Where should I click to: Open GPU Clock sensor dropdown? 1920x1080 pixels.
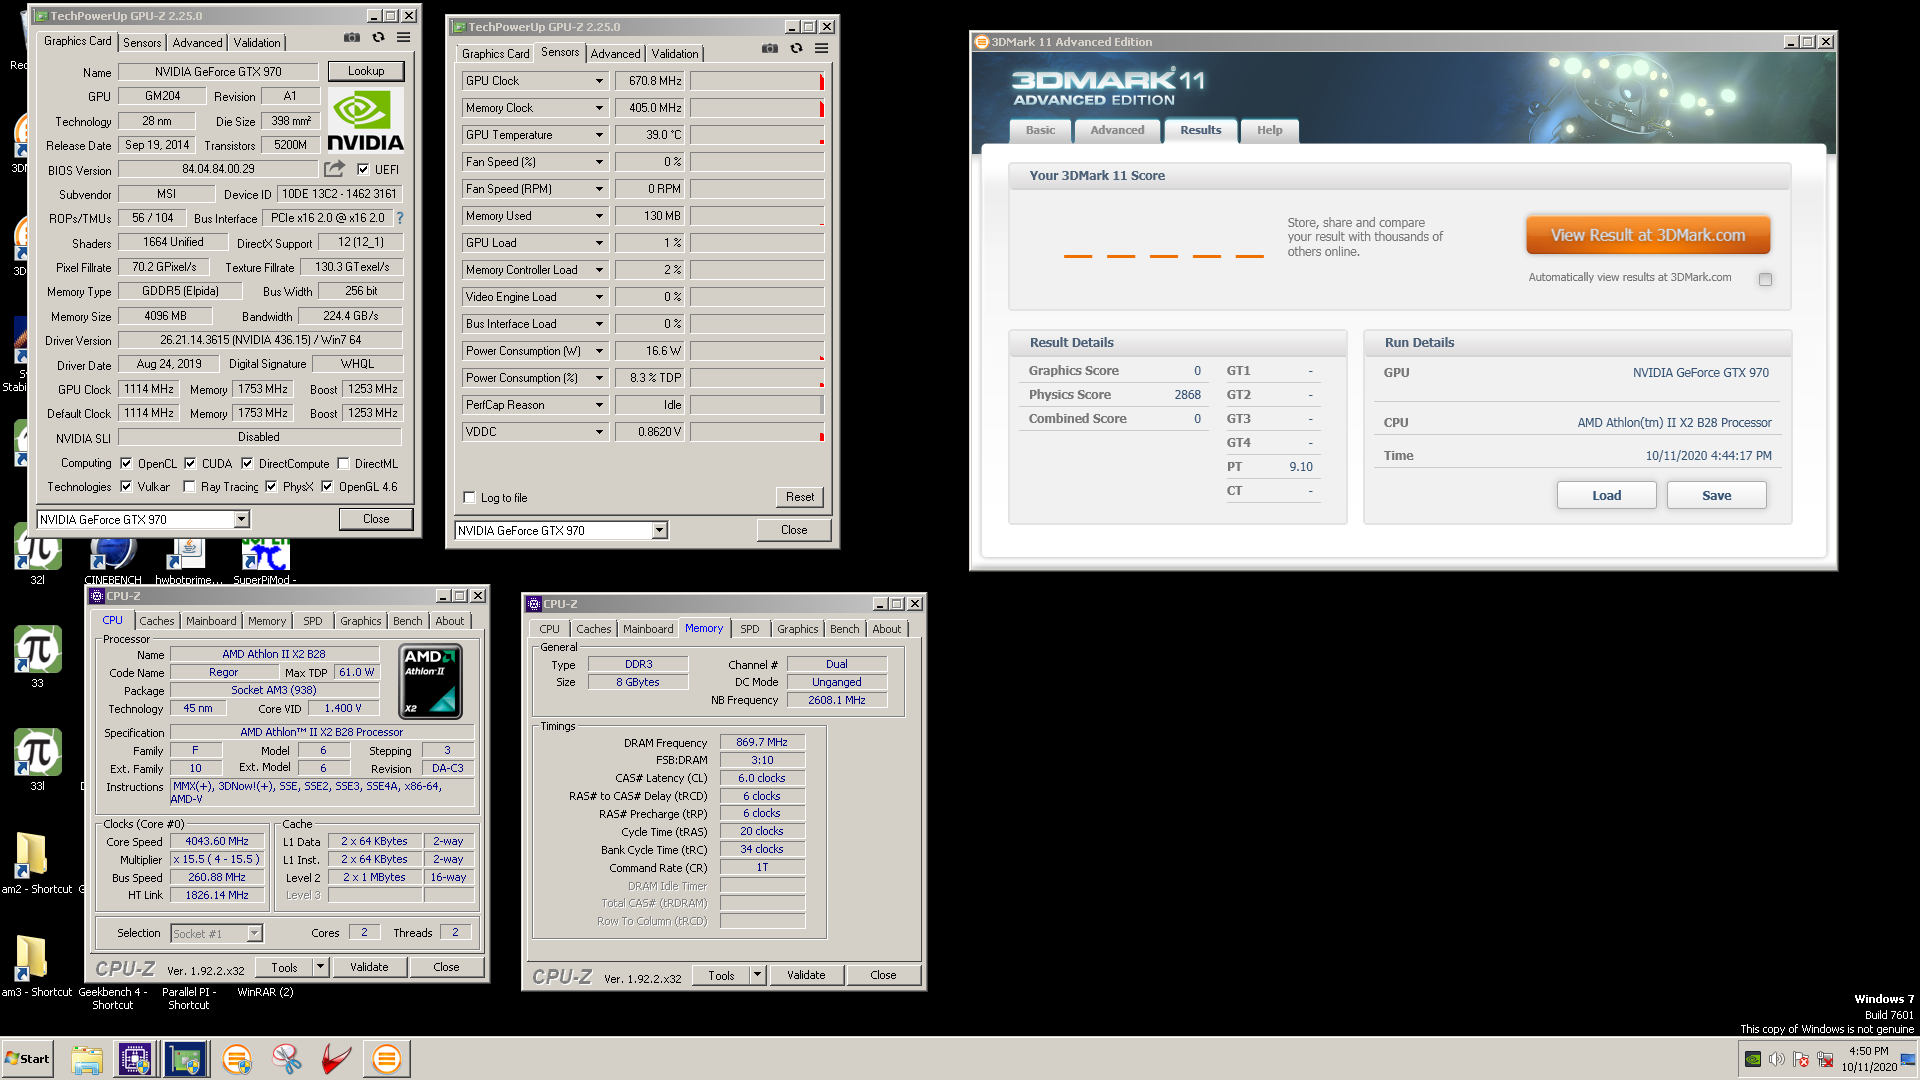click(600, 81)
